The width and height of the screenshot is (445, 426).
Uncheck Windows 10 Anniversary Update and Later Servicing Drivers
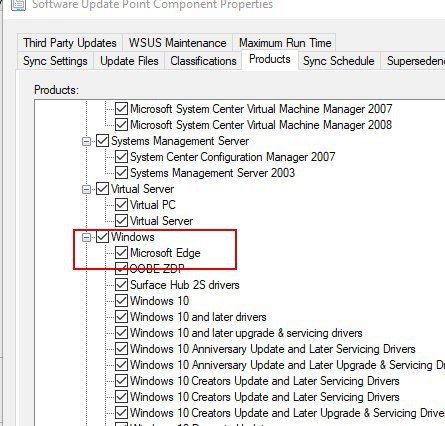[121, 349]
